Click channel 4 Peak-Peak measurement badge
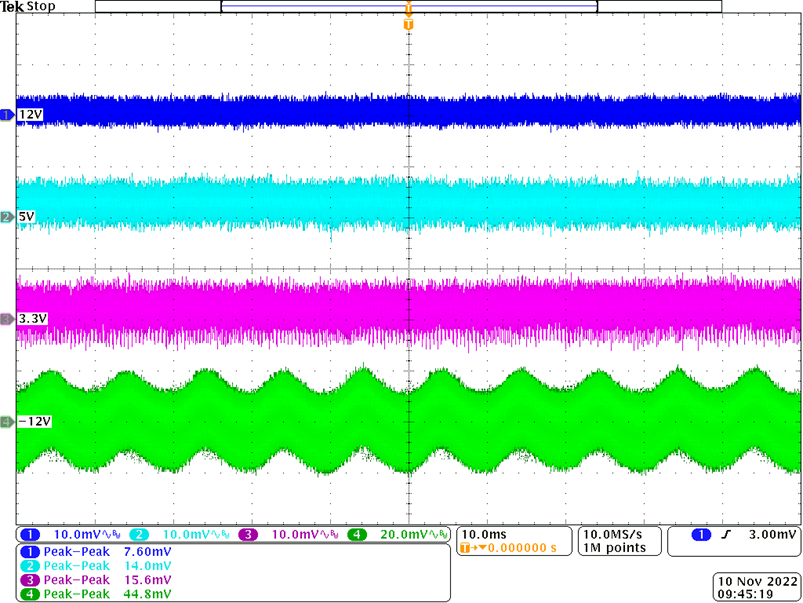Viewport: 803px width, 603px height. coord(30,594)
